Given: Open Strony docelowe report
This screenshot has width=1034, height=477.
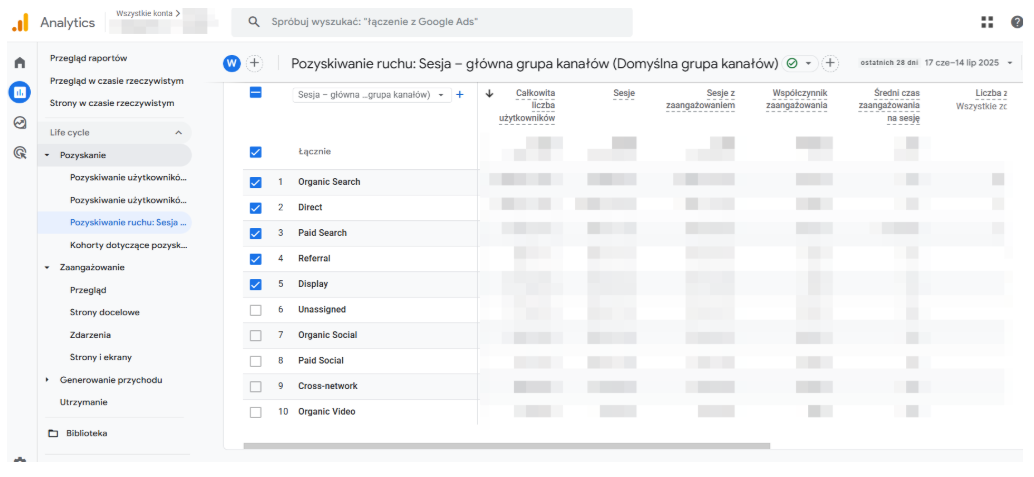Looking at the screenshot, I should click(104, 312).
